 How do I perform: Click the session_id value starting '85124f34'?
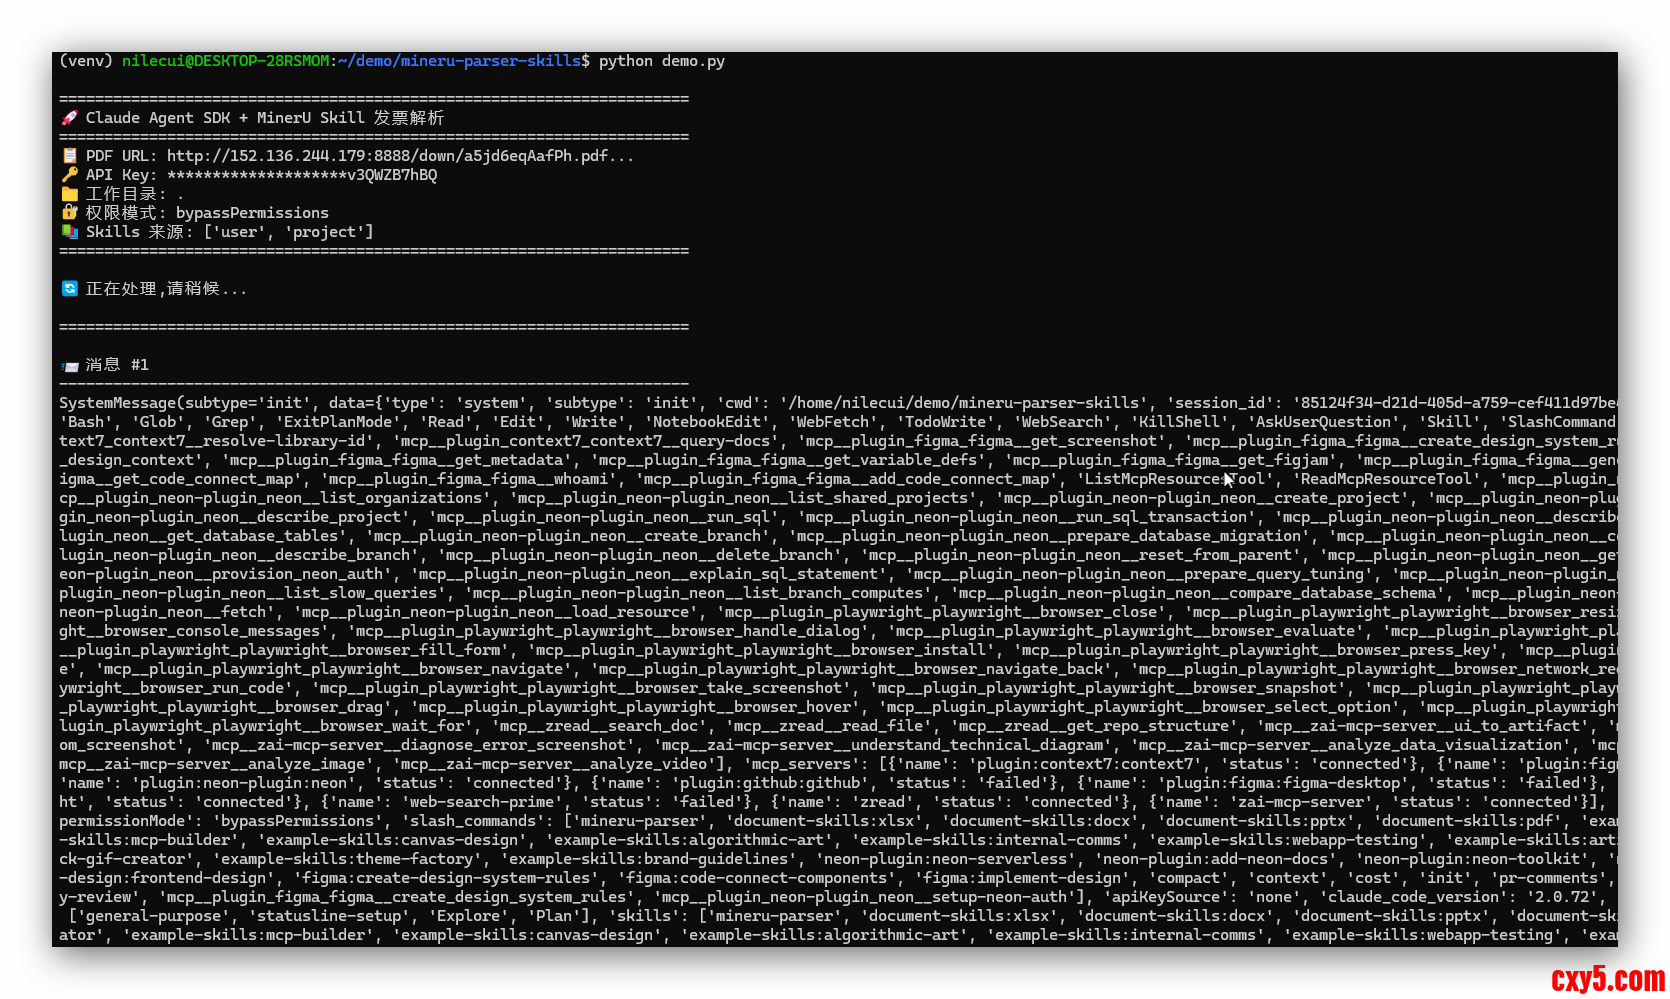tap(1455, 403)
